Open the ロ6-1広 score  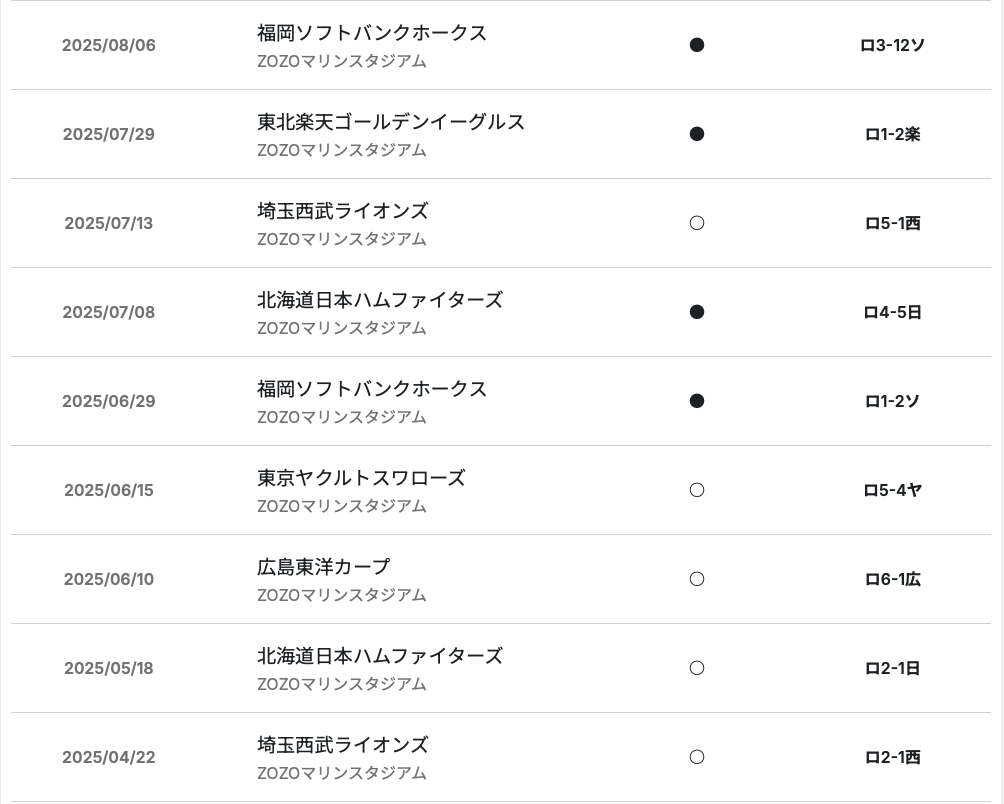tap(893, 579)
